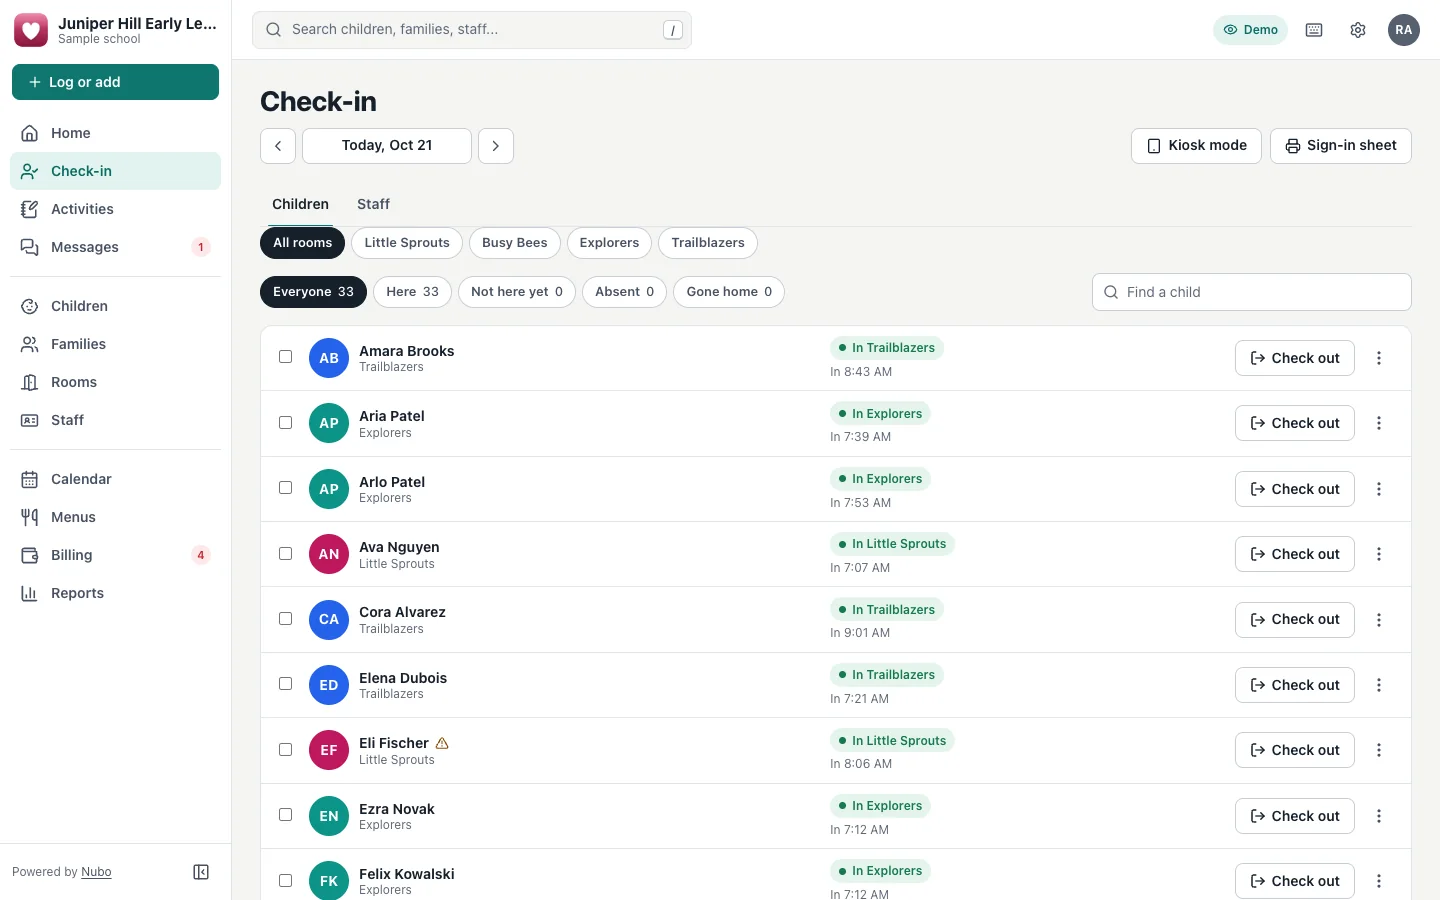Image resolution: width=1440 pixels, height=900 pixels.
Task: Open more options for Cora Alvarez
Action: point(1379,620)
